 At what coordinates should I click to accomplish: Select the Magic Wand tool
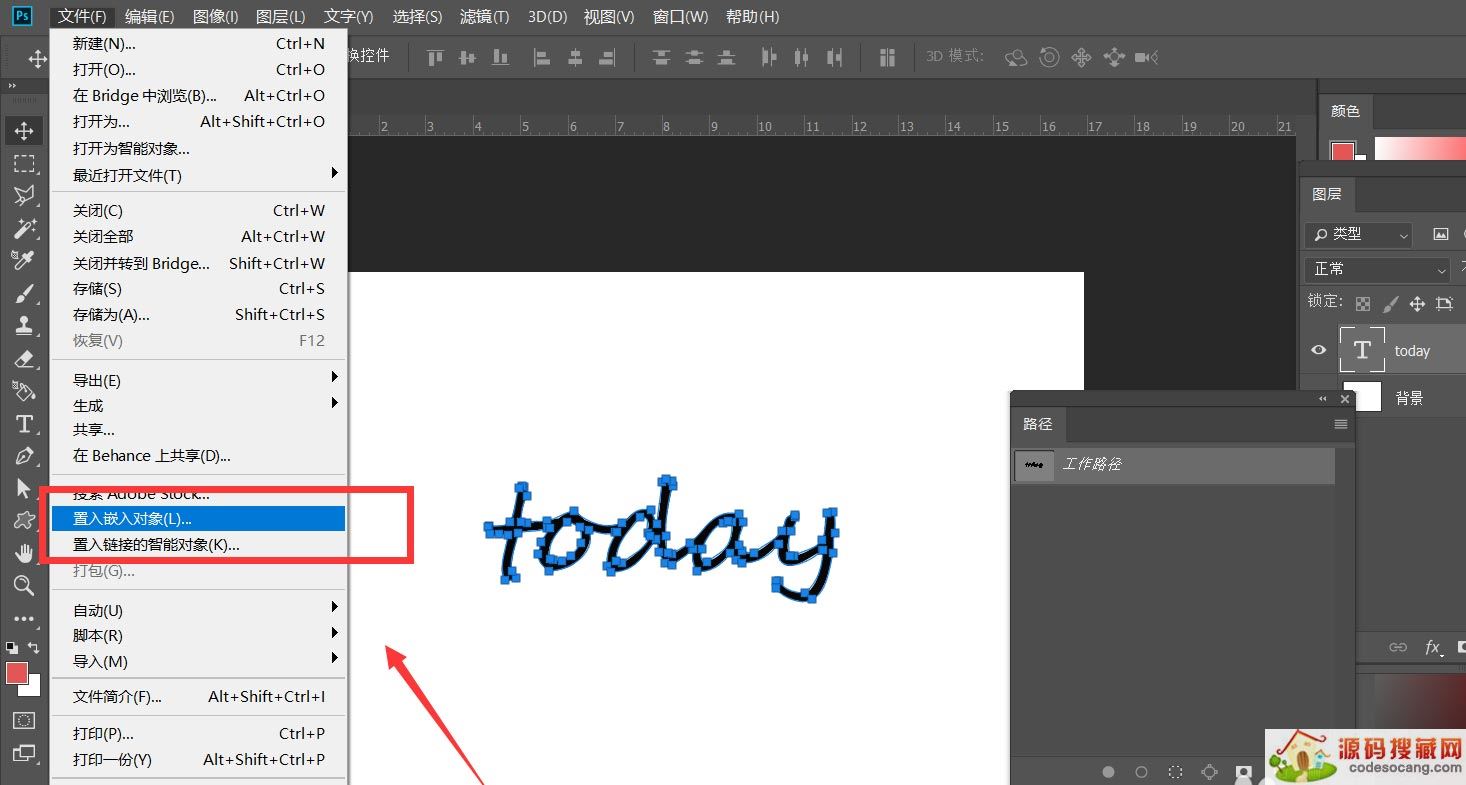[x=24, y=228]
